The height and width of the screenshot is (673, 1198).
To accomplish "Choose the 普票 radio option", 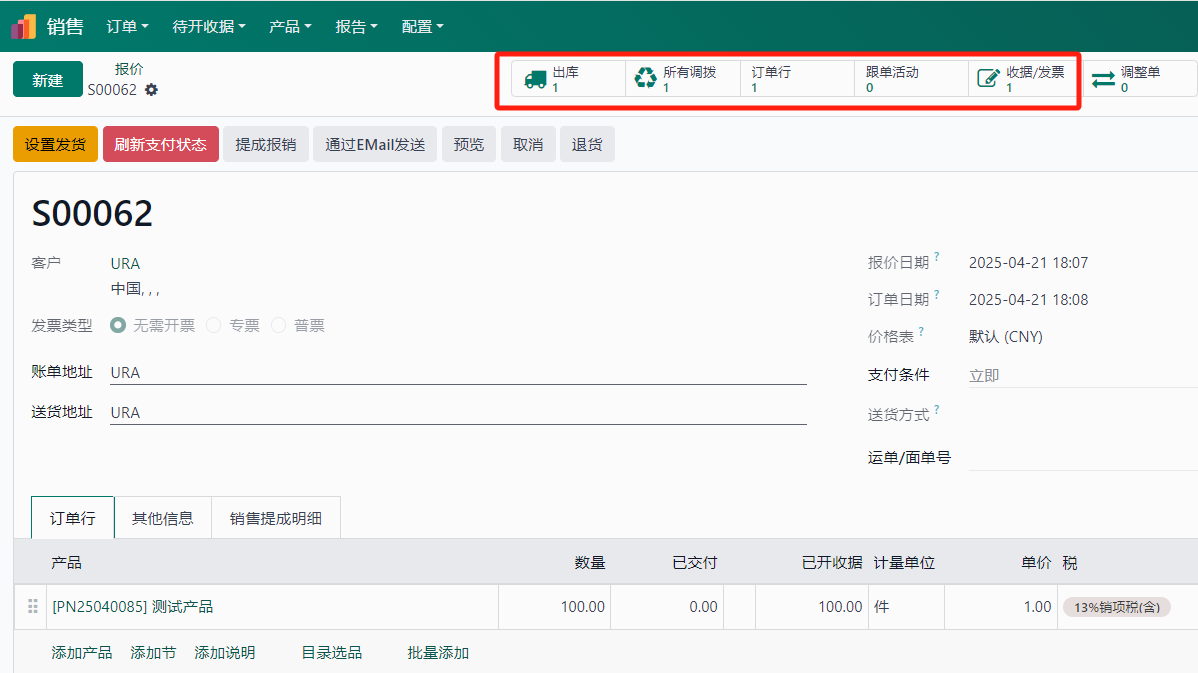I will [279, 325].
